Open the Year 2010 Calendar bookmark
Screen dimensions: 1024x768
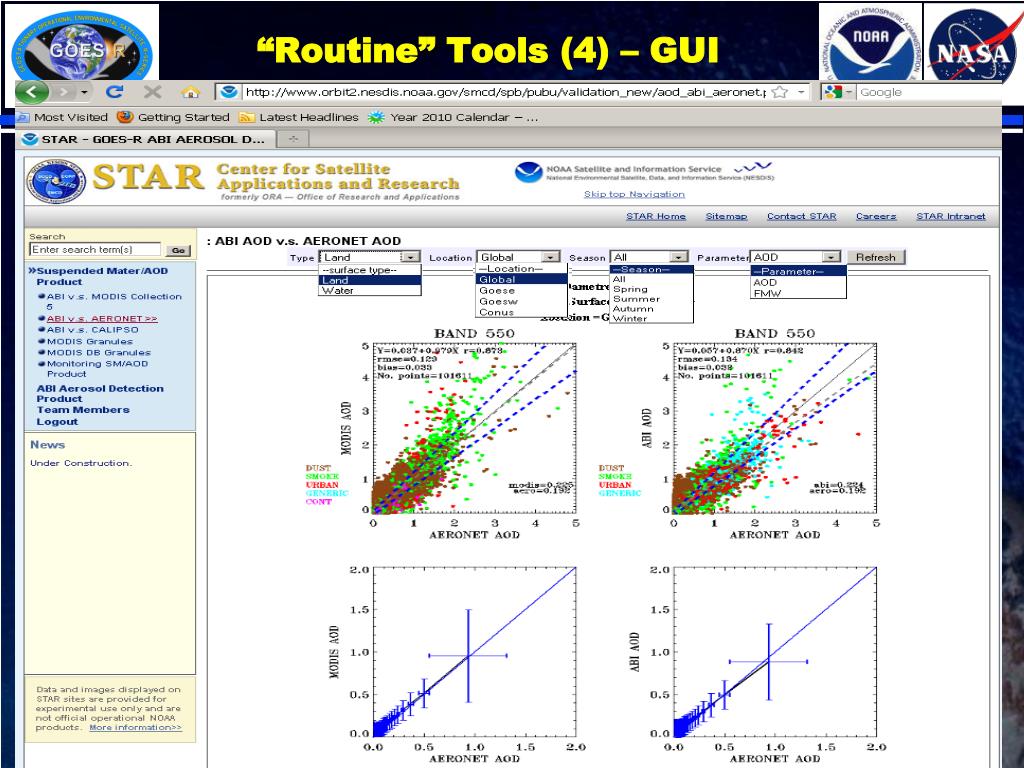tap(453, 118)
